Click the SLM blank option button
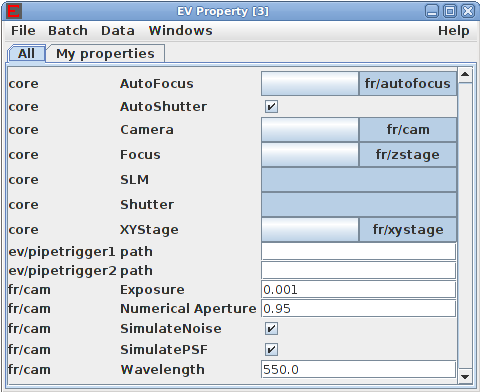Screen dimensions: 480x392 tap(359, 180)
